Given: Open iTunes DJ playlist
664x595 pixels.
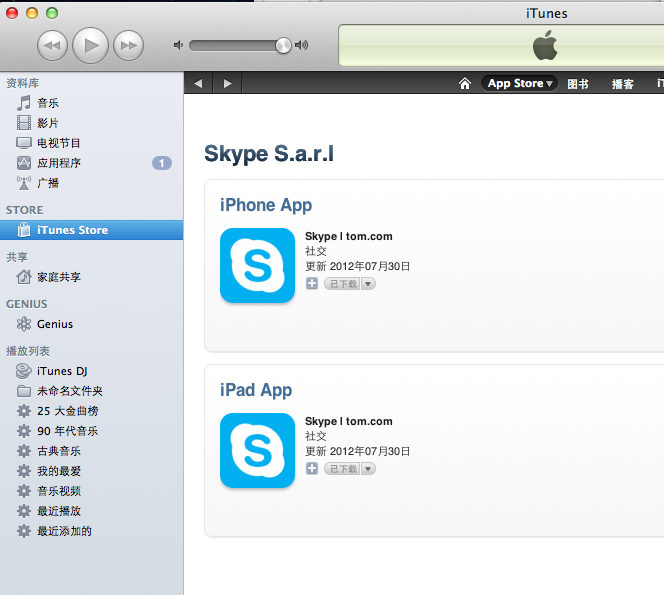Looking at the screenshot, I should tap(91, 371).
